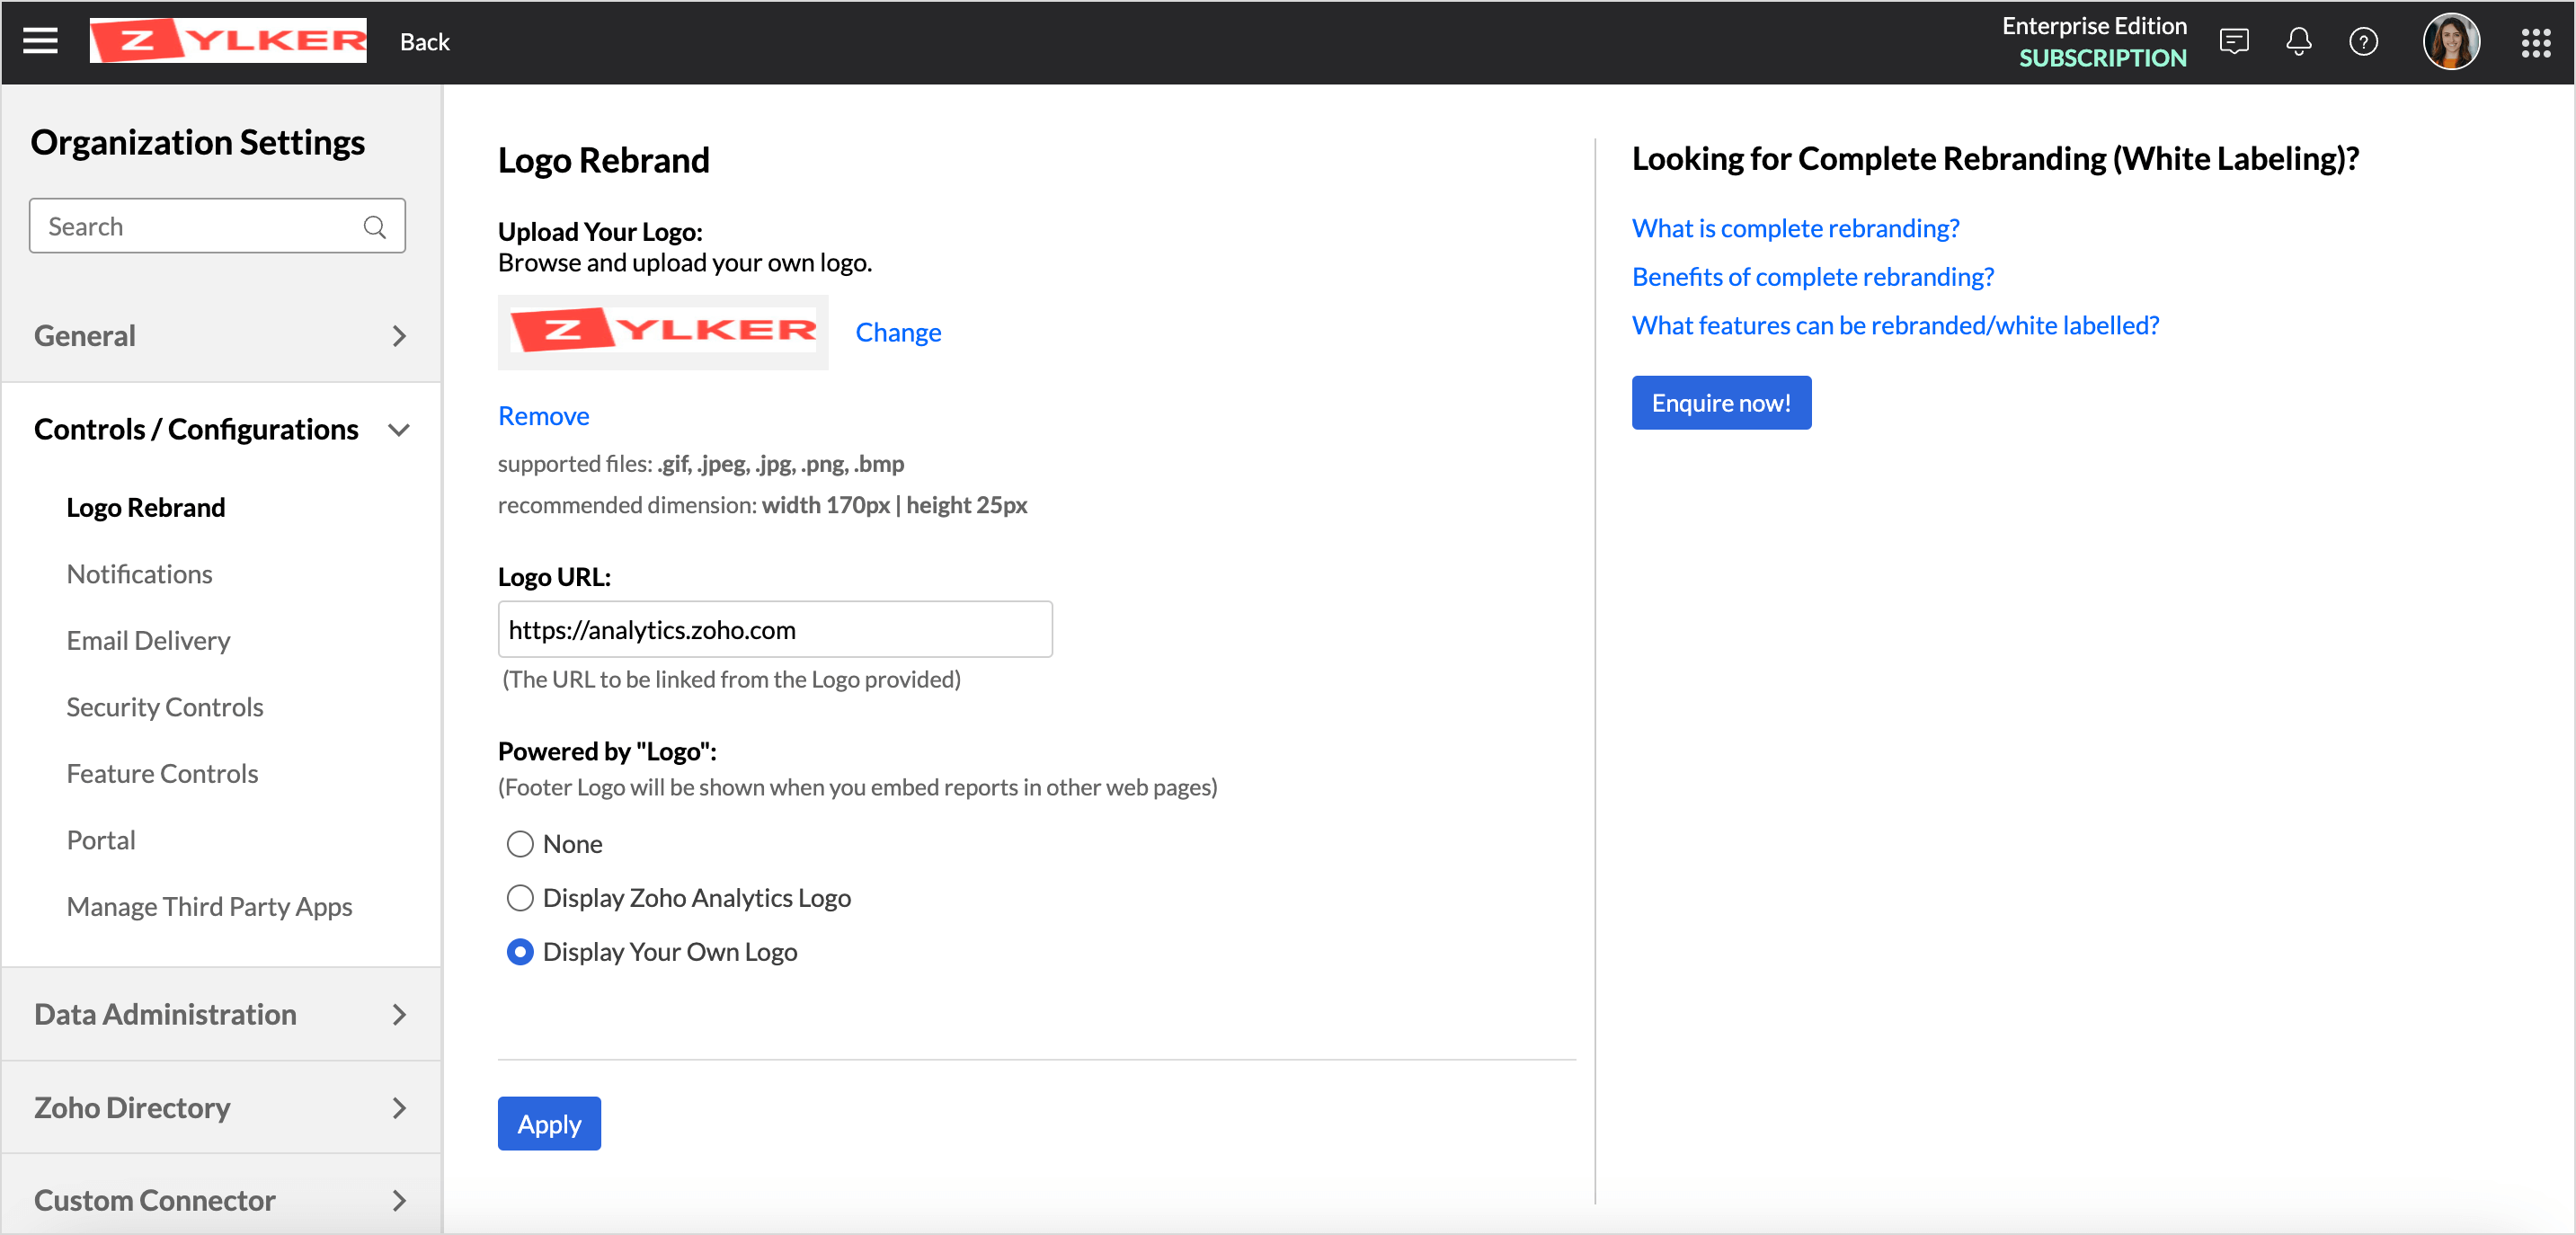2576x1235 pixels.
Task: Open What features can be rebranded link
Action: tap(1895, 325)
